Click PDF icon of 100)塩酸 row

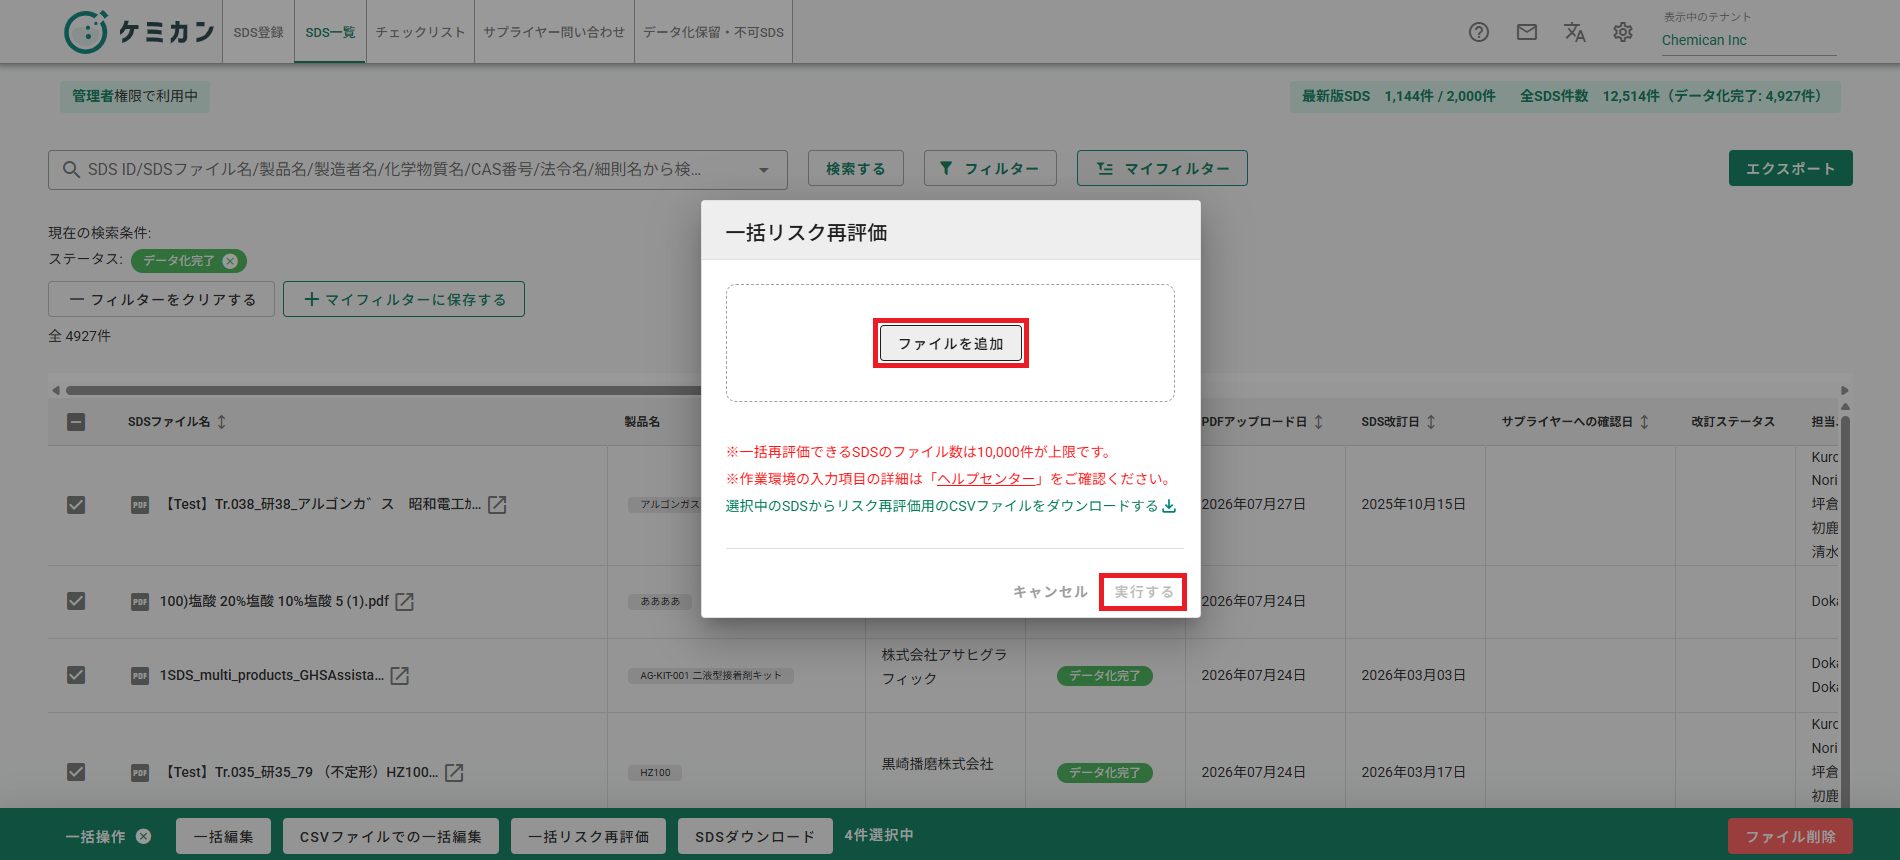tap(140, 601)
